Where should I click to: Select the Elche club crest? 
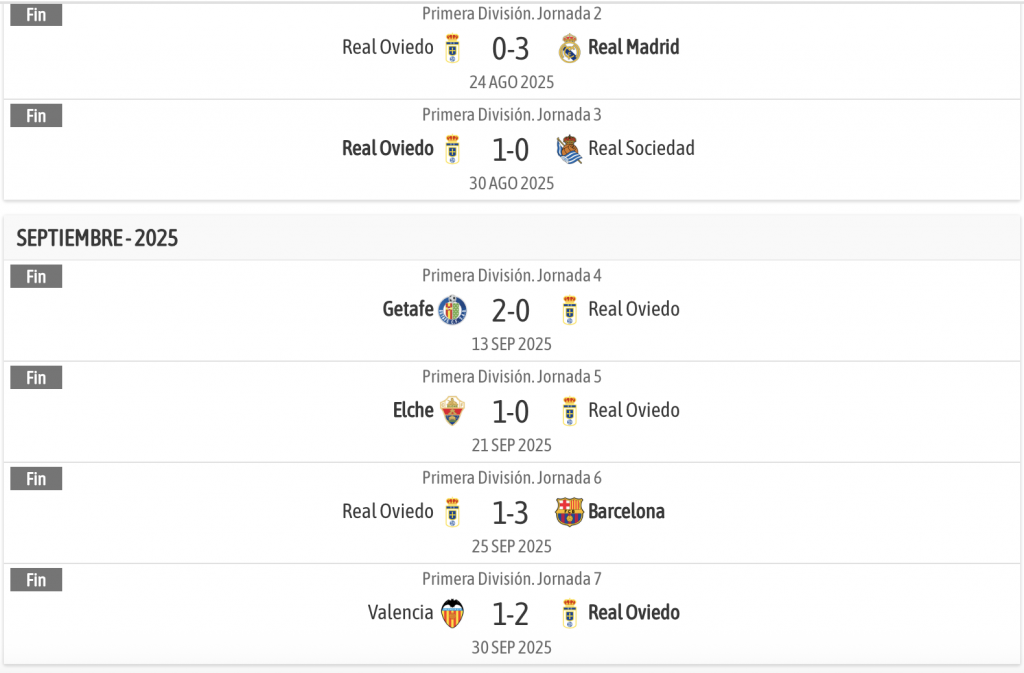pos(452,411)
